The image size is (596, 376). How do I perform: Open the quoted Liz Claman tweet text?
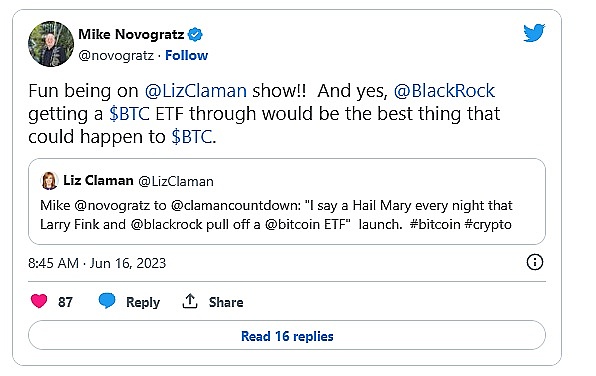coord(276,215)
